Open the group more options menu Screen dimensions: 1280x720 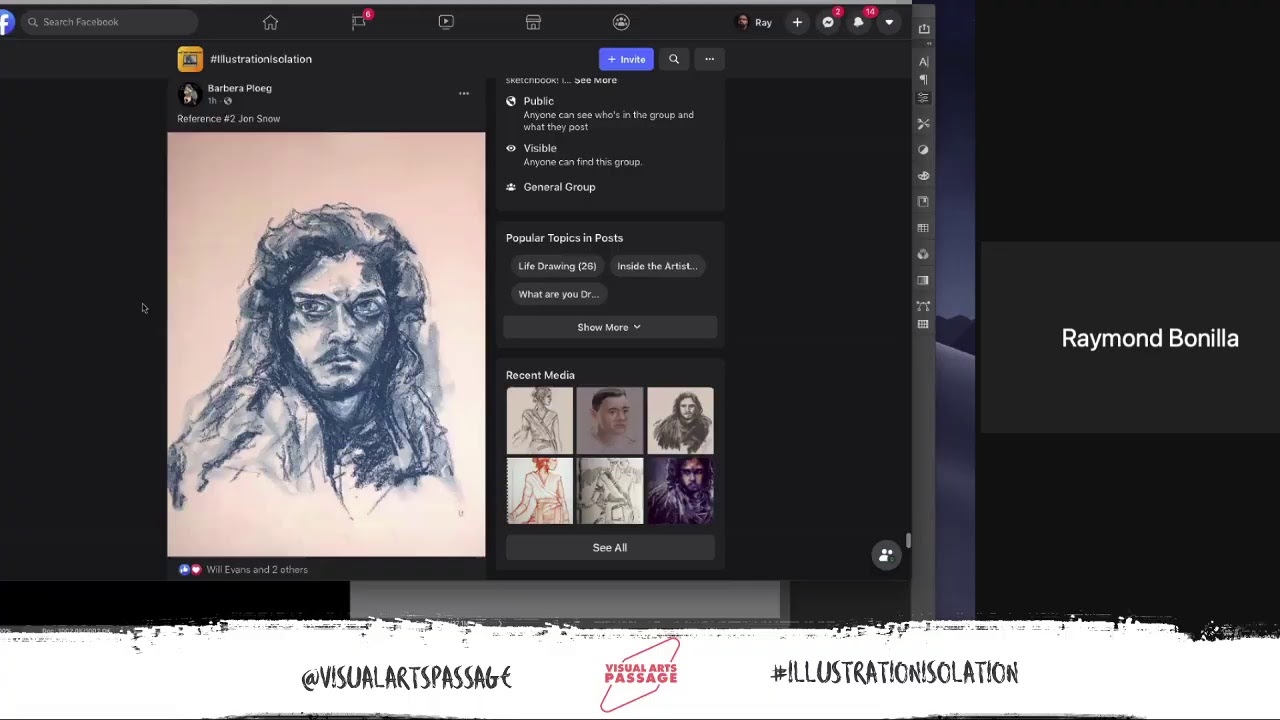pos(709,59)
